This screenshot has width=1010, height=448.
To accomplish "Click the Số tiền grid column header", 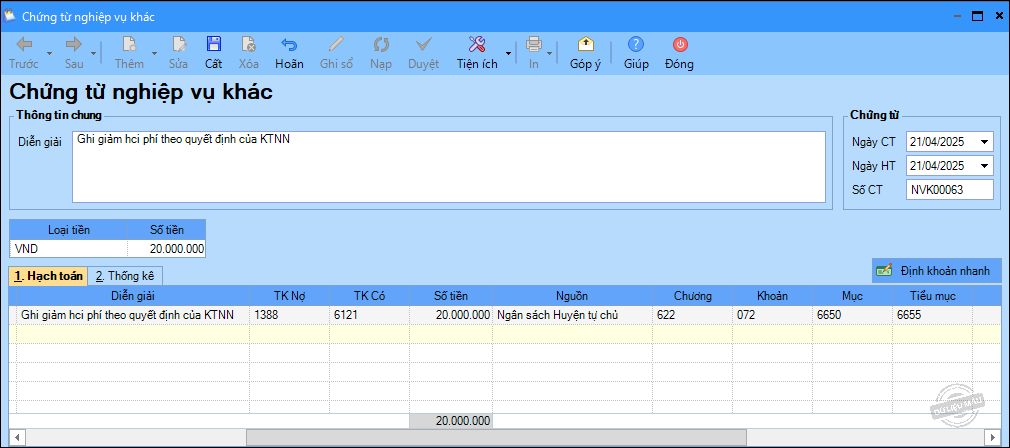I will (x=451, y=296).
